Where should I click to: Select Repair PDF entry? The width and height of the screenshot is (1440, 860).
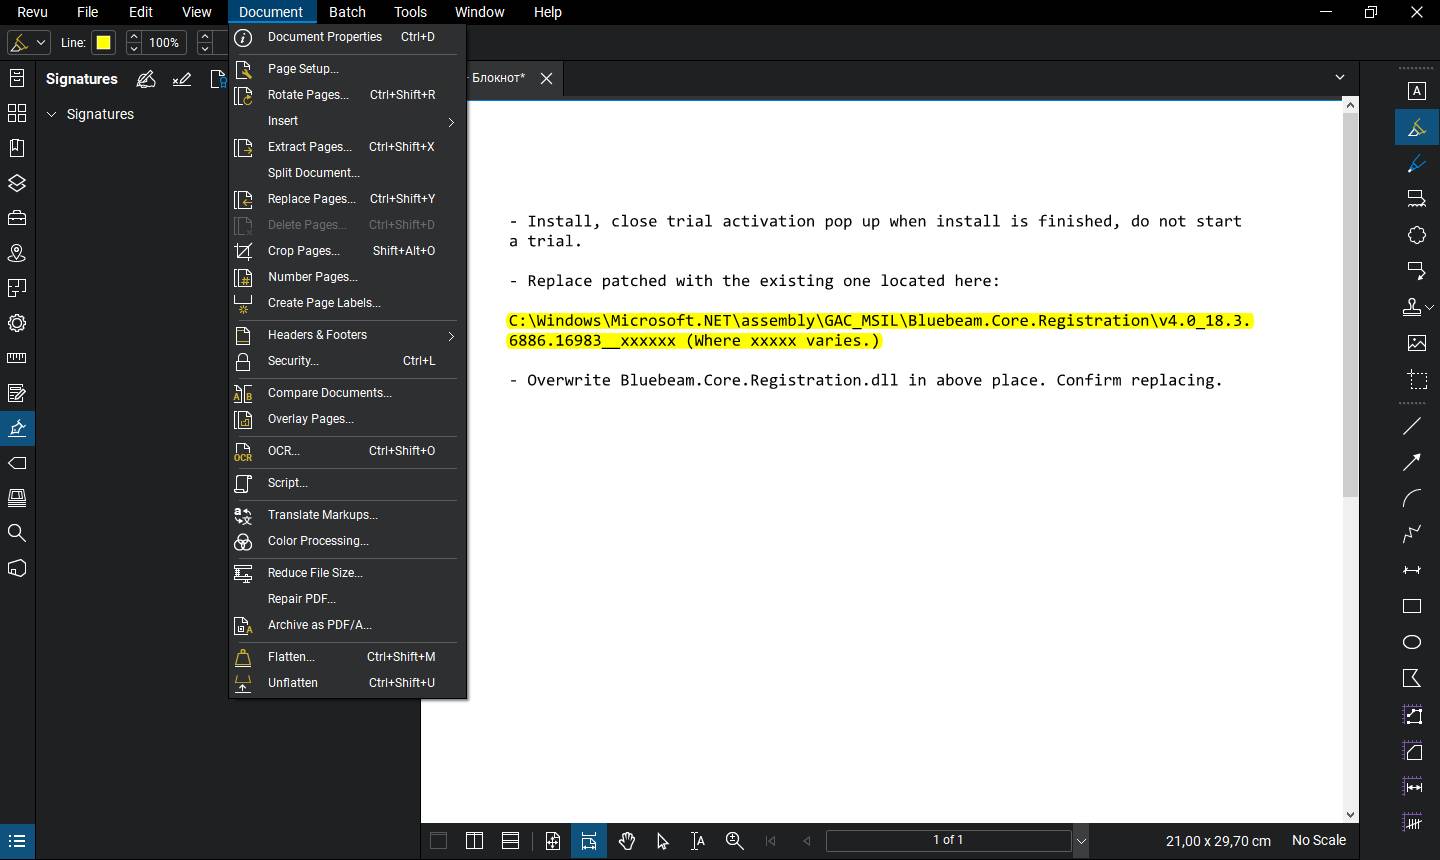[347, 599]
